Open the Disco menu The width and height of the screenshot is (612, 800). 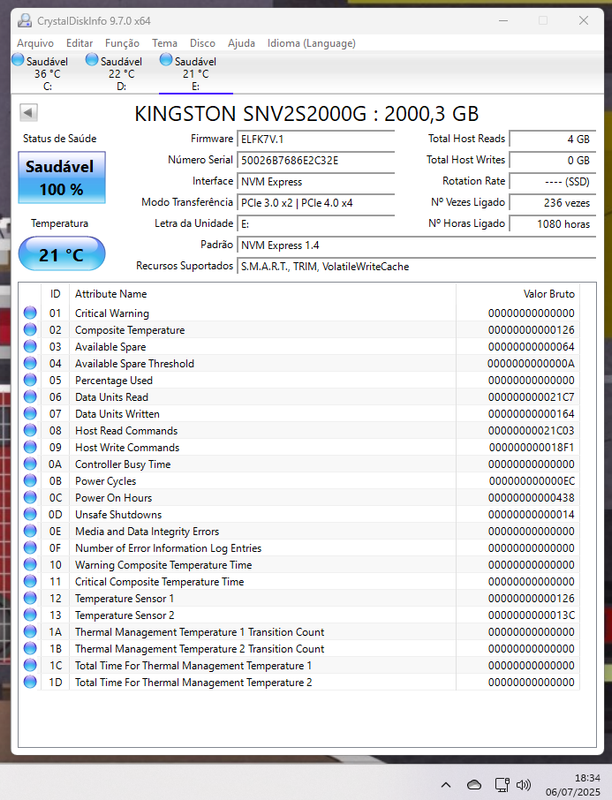202,43
